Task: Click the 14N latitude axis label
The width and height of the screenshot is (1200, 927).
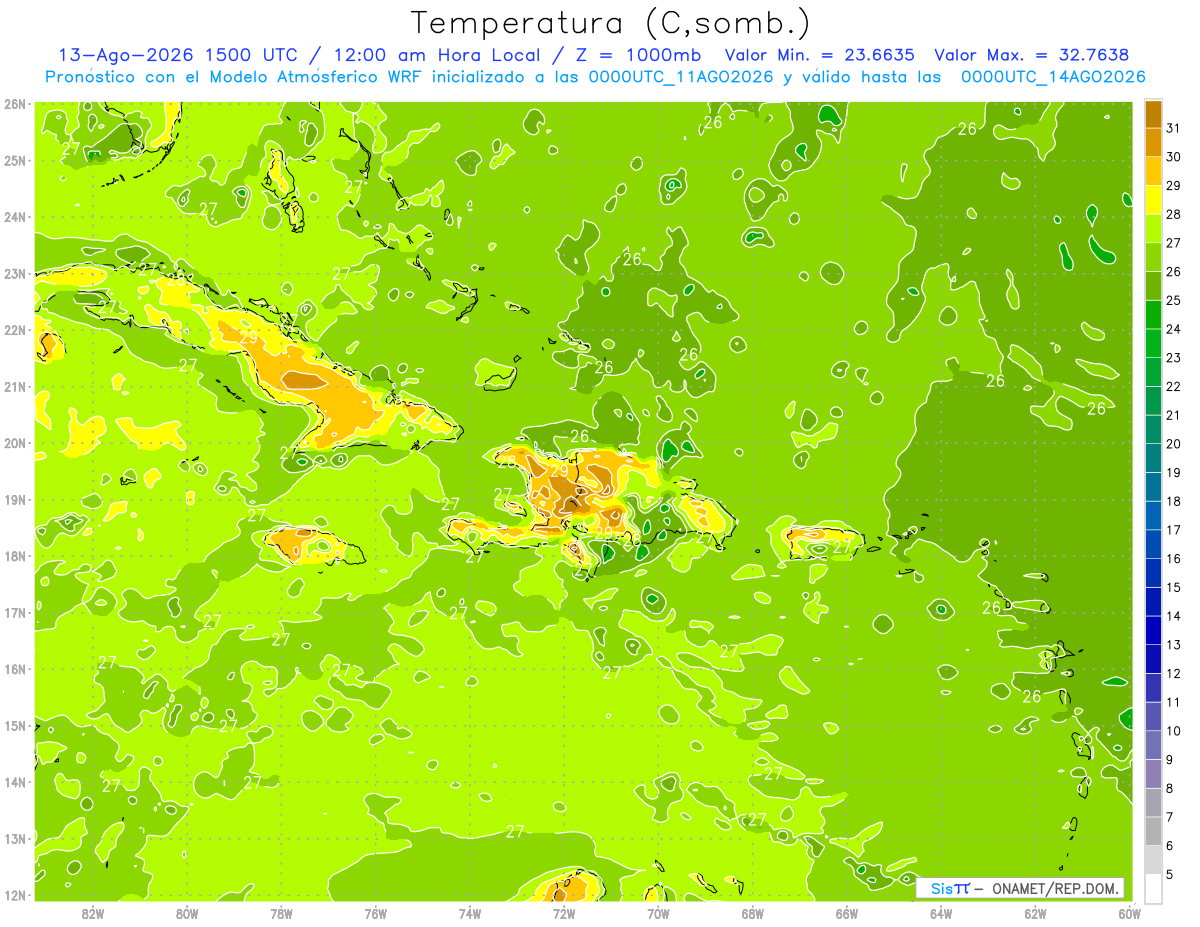Action: 15,782
